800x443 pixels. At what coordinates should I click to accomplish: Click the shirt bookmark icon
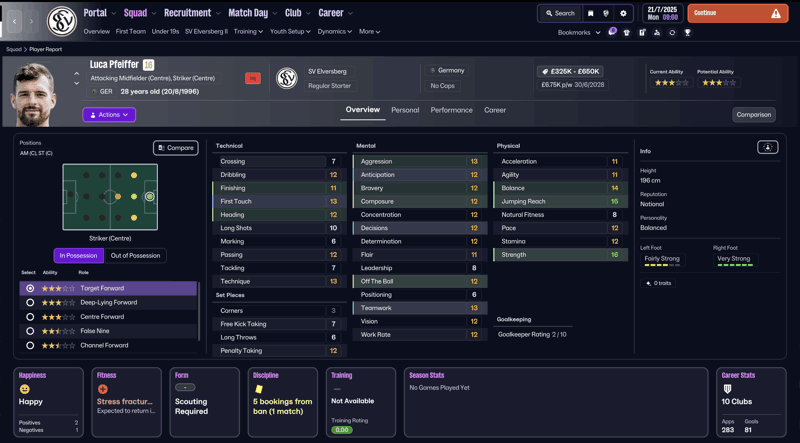(x=627, y=33)
